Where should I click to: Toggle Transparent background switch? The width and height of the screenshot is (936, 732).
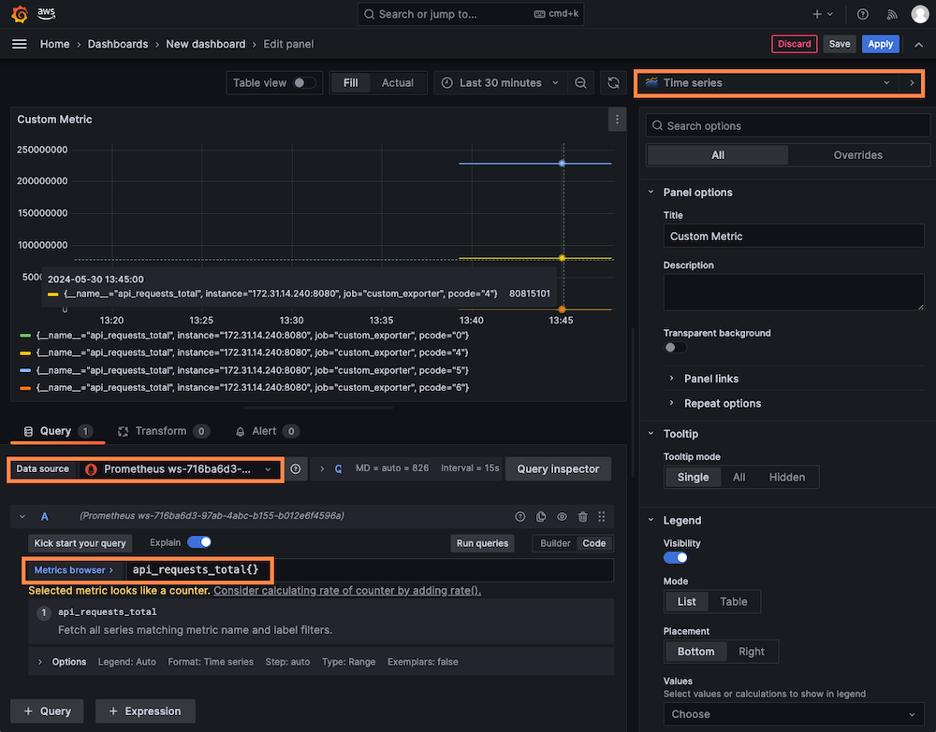click(x=675, y=347)
